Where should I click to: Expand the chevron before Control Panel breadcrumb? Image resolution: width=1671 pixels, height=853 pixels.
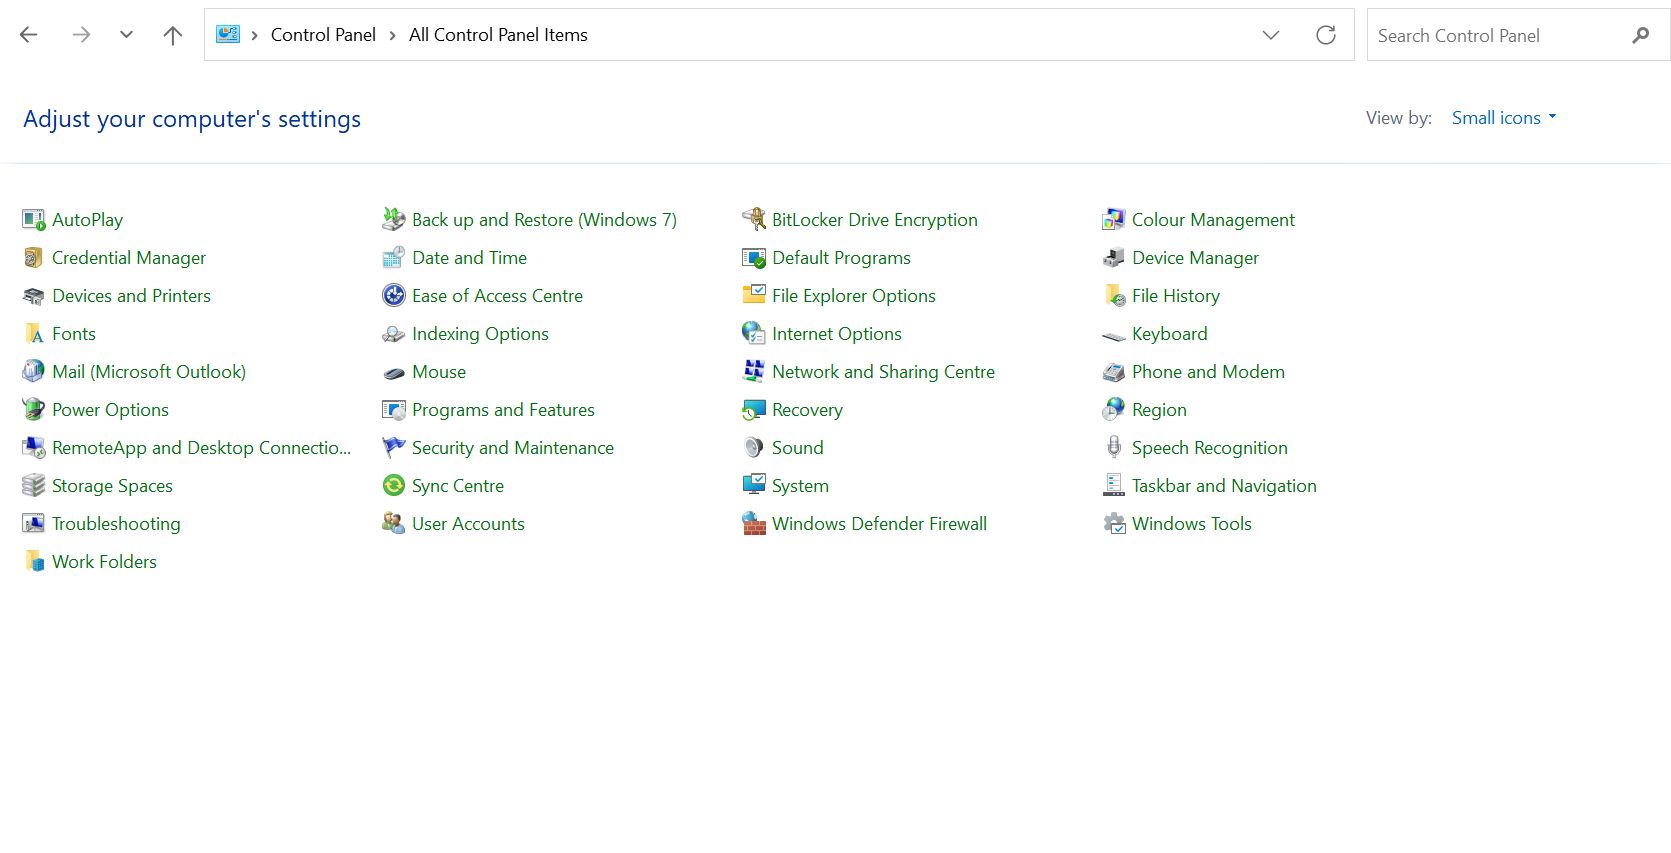(255, 35)
